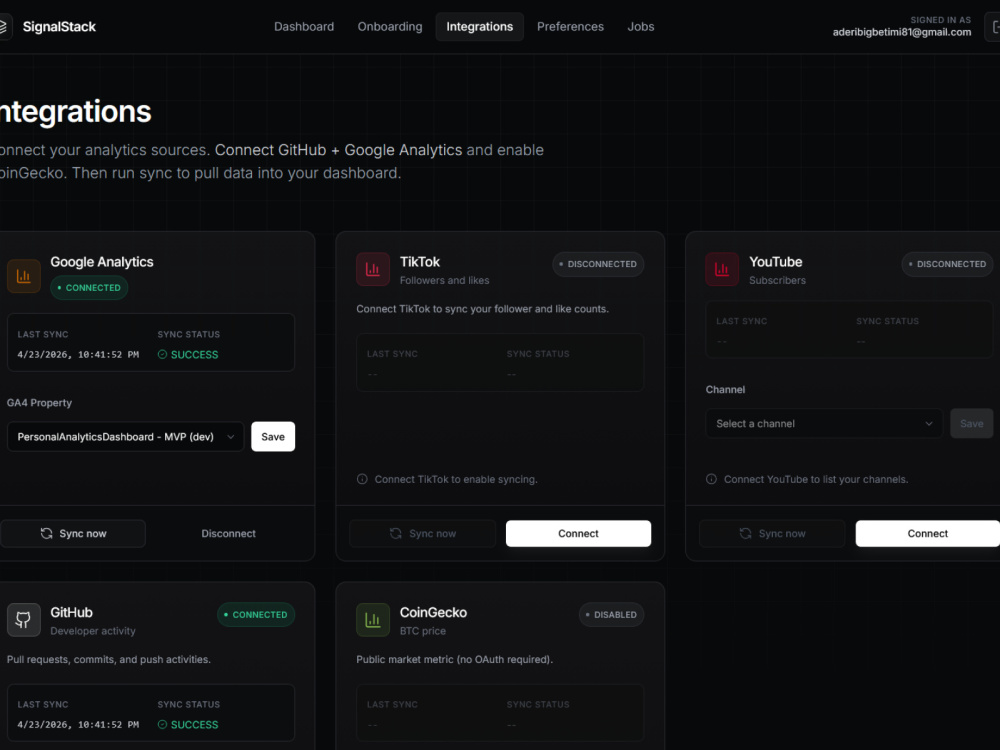
Task: Click the CoinGecko card title
Action: click(x=433, y=612)
